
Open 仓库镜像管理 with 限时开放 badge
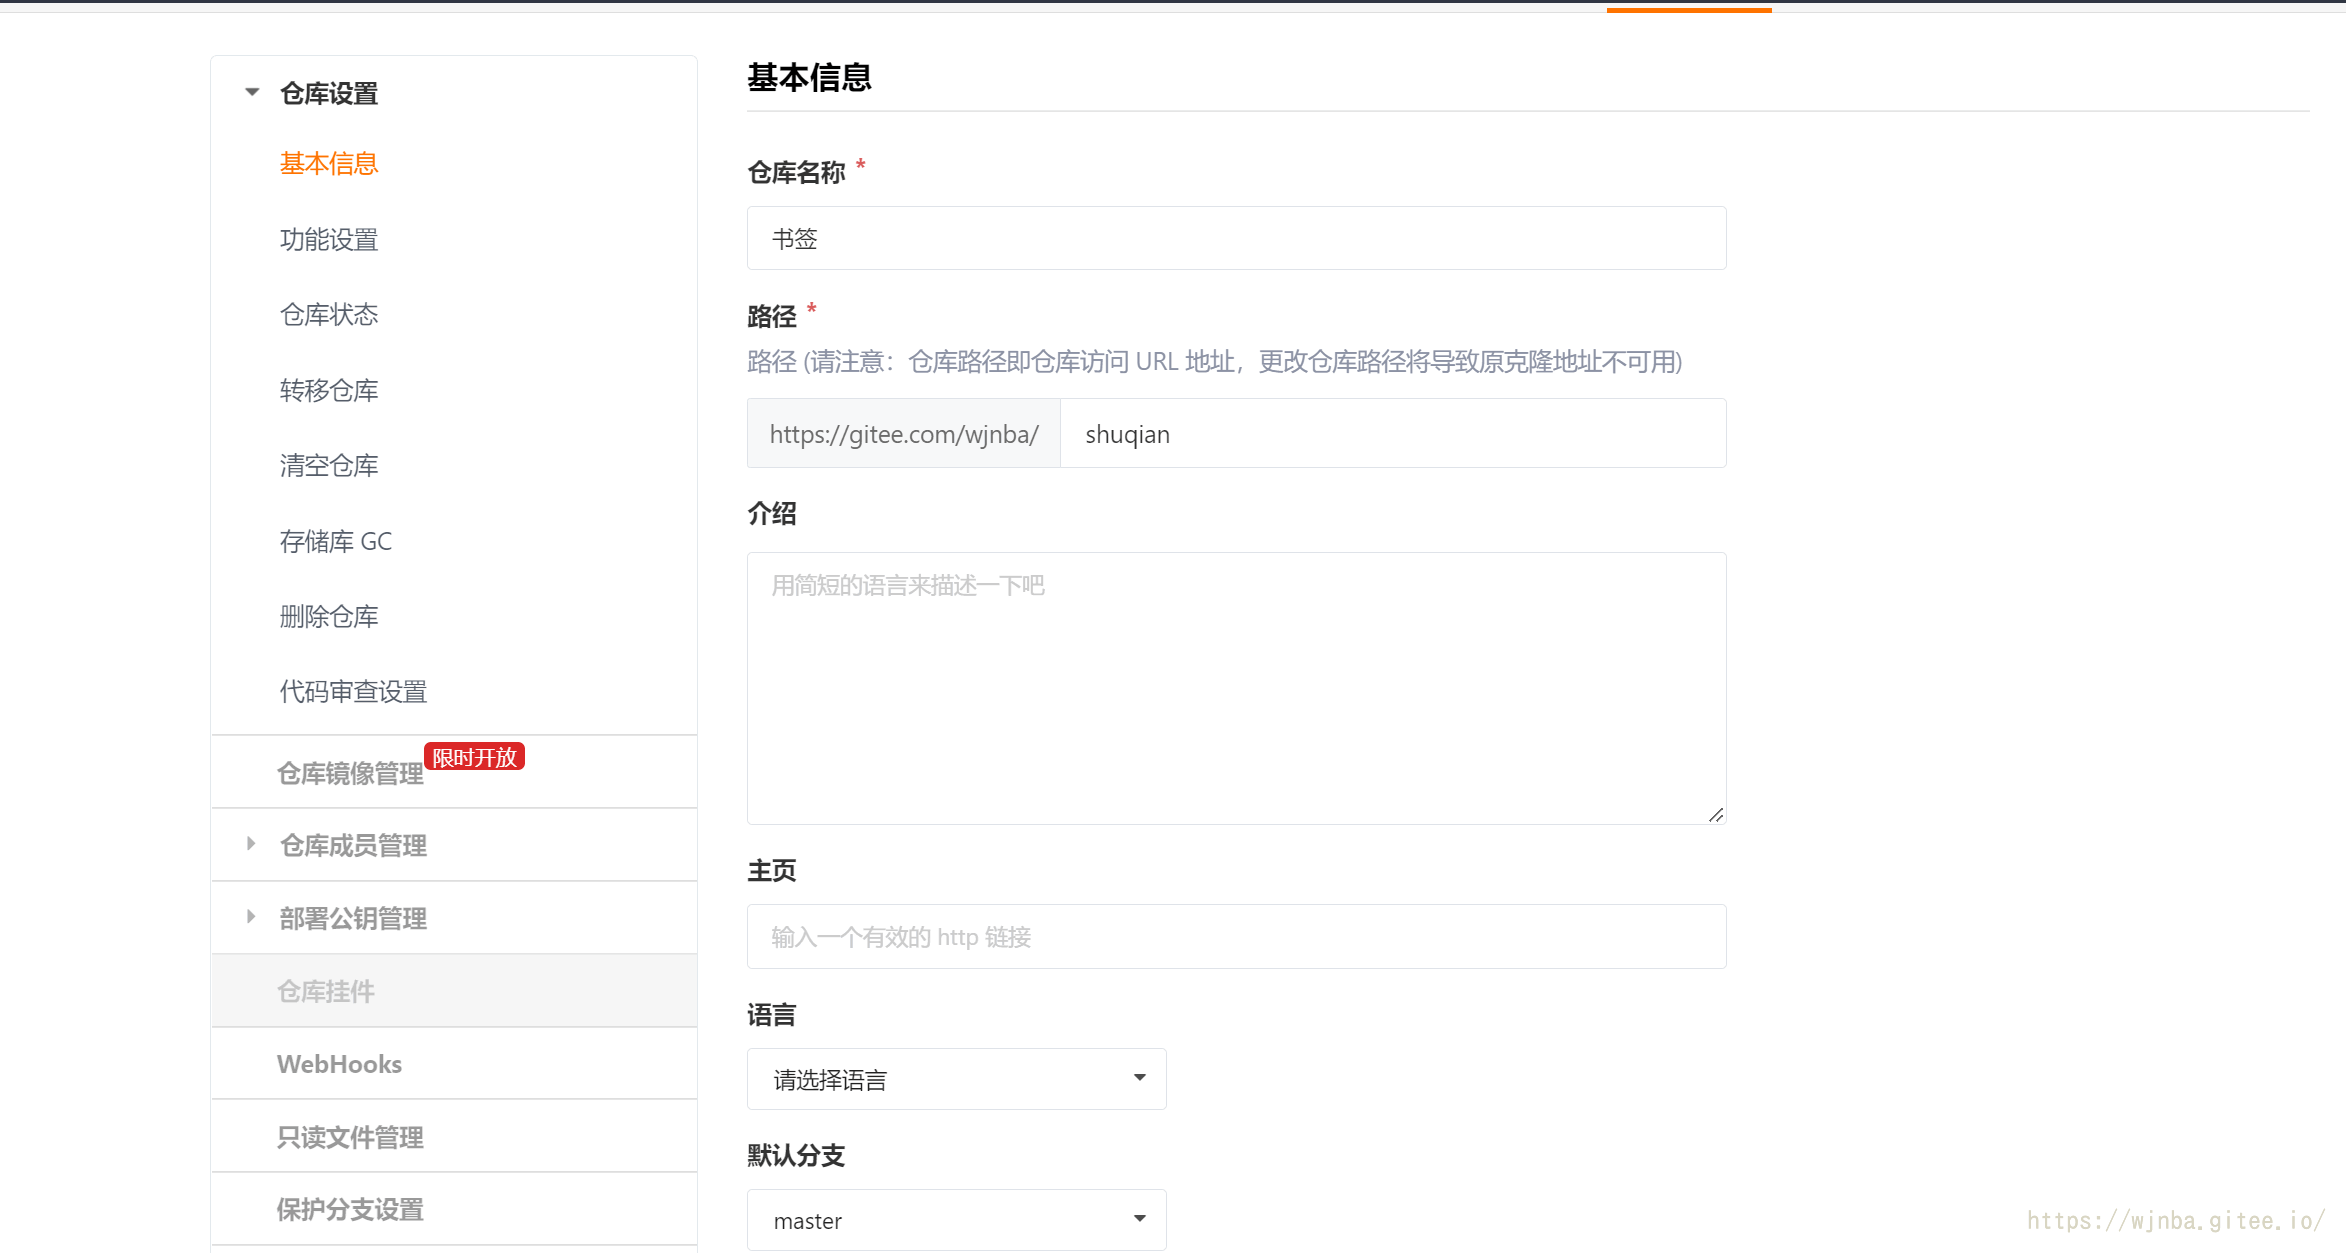350,773
